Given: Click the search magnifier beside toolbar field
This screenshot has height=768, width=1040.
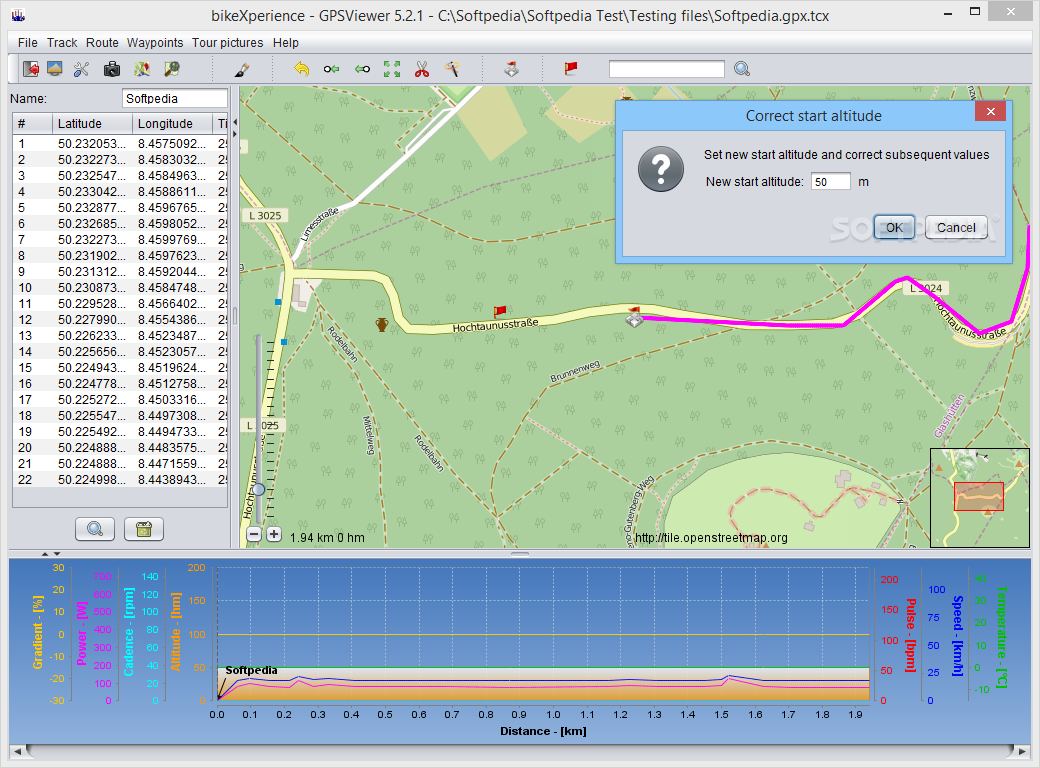Looking at the screenshot, I should (742, 69).
